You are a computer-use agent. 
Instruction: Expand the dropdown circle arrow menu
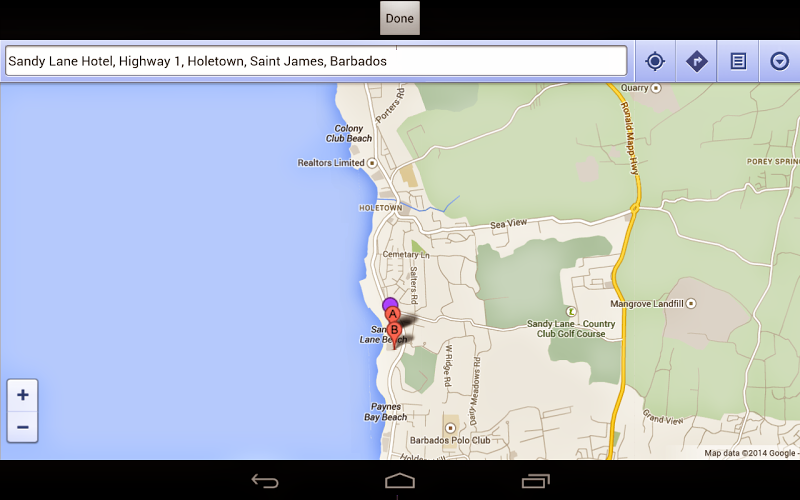click(779, 61)
